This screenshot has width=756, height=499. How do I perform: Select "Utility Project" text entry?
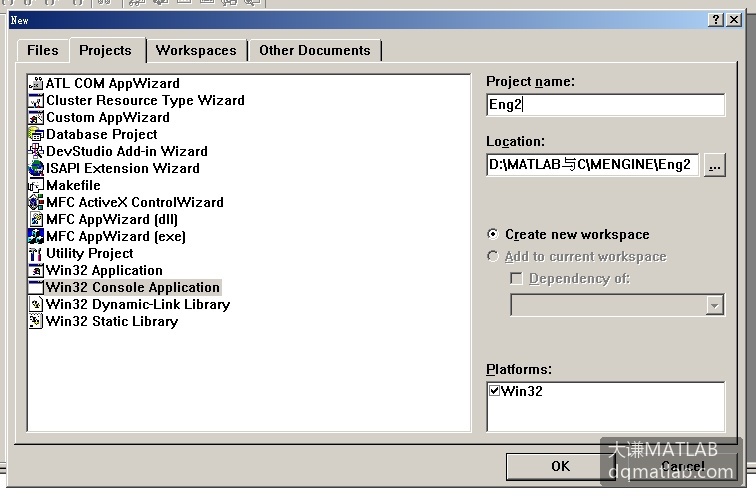pos(90,253)
